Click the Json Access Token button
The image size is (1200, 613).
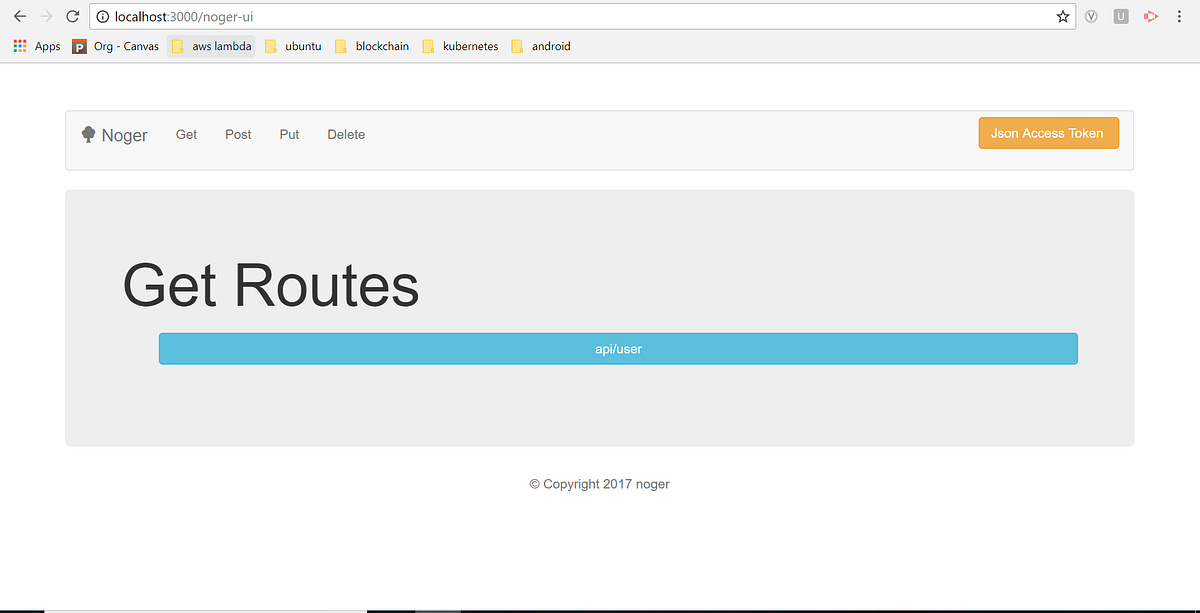click(x=1048, y=132)
